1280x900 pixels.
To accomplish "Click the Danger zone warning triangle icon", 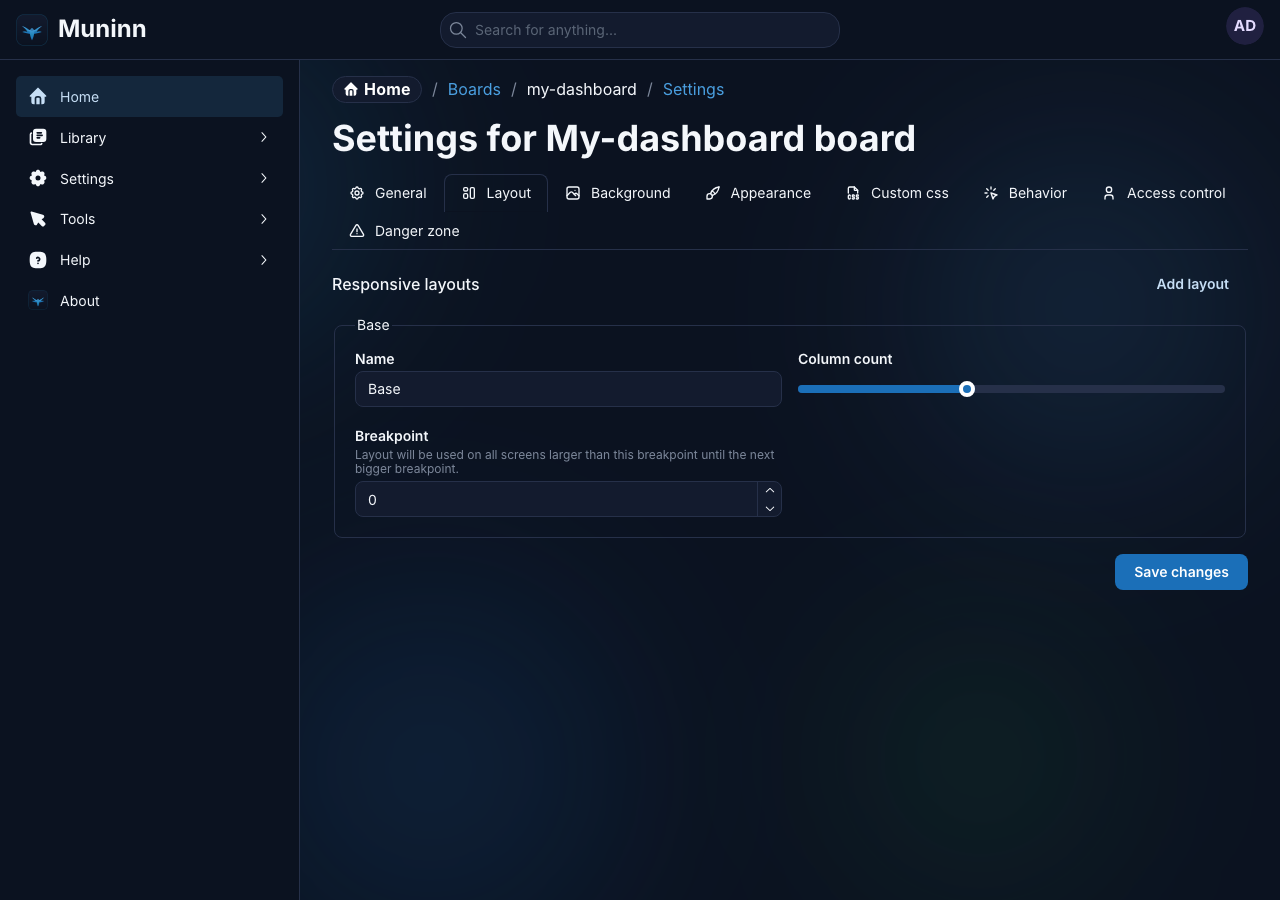I will coord(357,231).
